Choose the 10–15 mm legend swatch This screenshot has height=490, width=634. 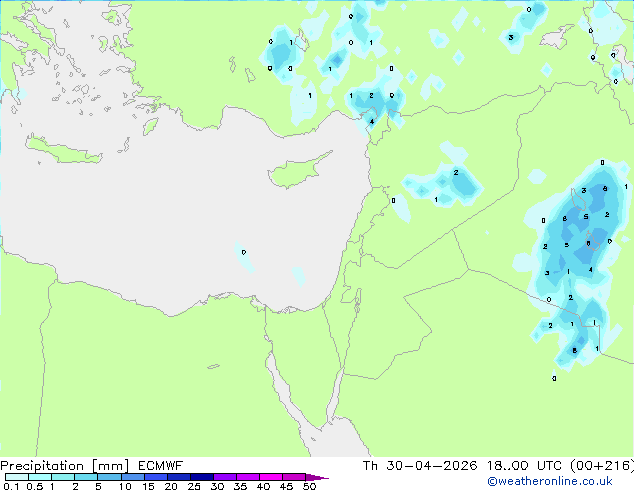pyautogui.click(x=132, y=477)
